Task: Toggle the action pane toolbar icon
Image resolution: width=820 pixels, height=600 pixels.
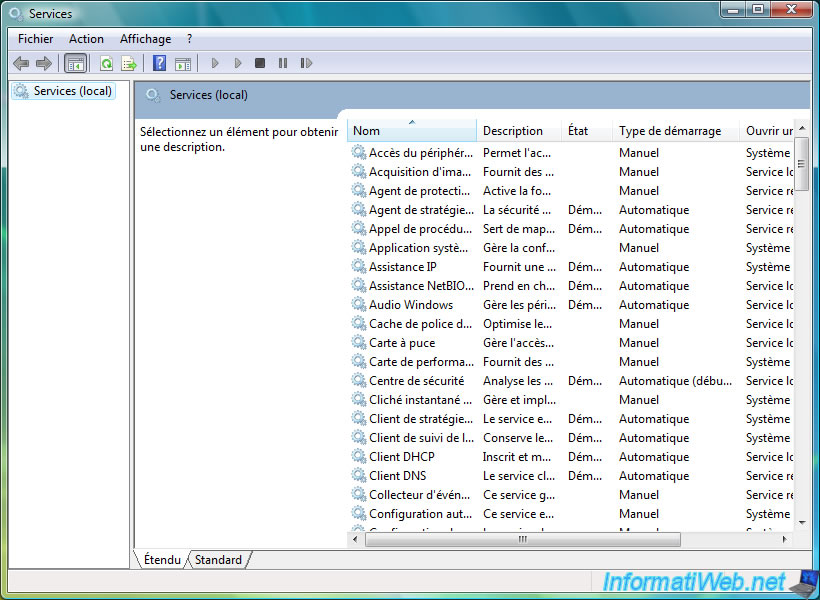Action: coord(182,63)
